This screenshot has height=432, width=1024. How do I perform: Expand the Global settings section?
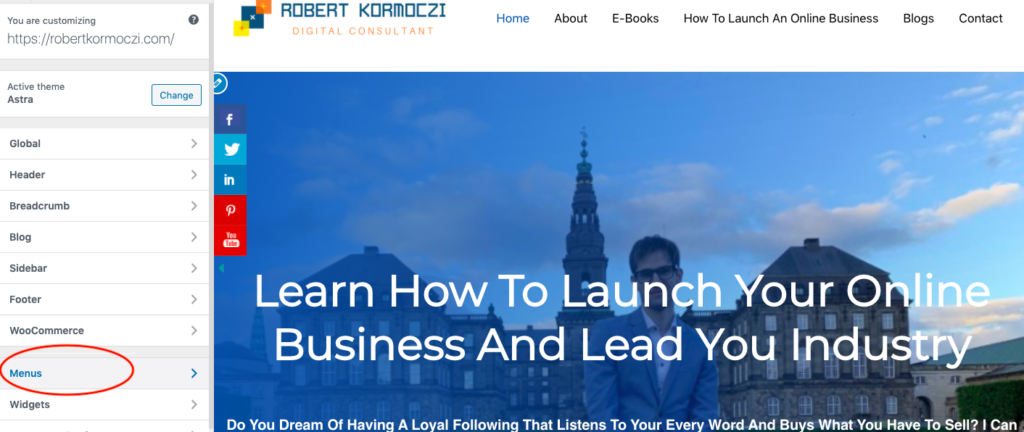click(104, 144)
